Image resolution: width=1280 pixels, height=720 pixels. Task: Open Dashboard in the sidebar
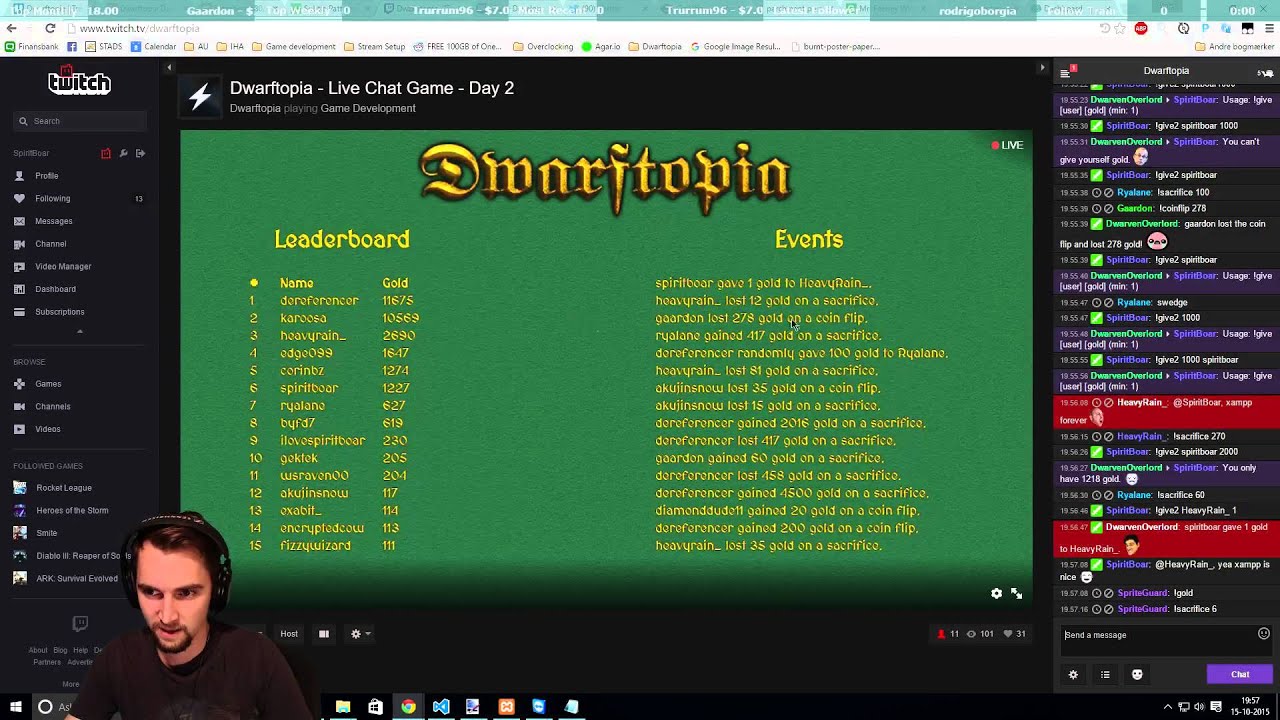tap(55, 289)
